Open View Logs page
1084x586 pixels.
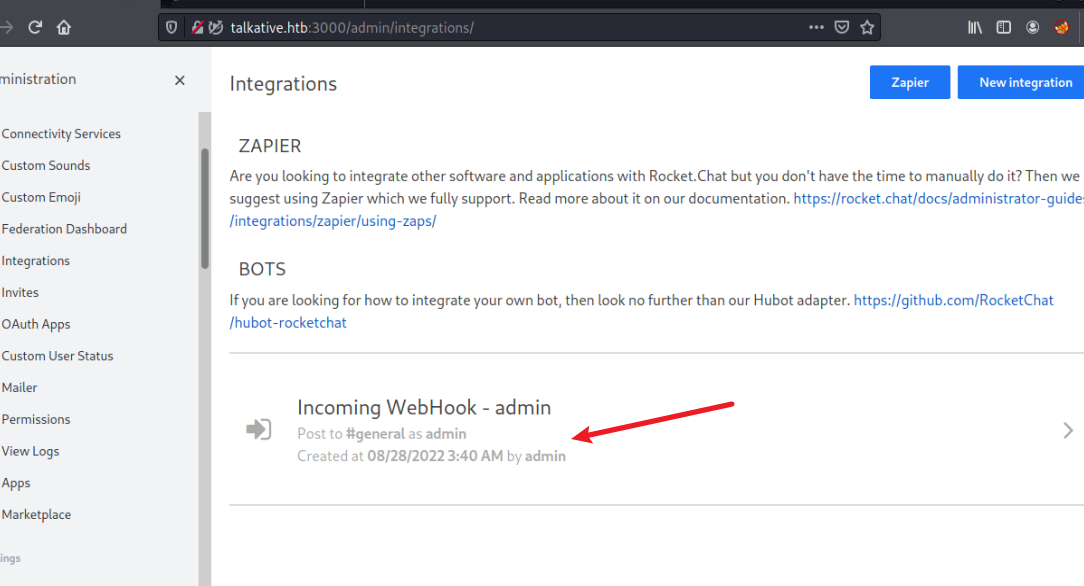coord(30,452)
